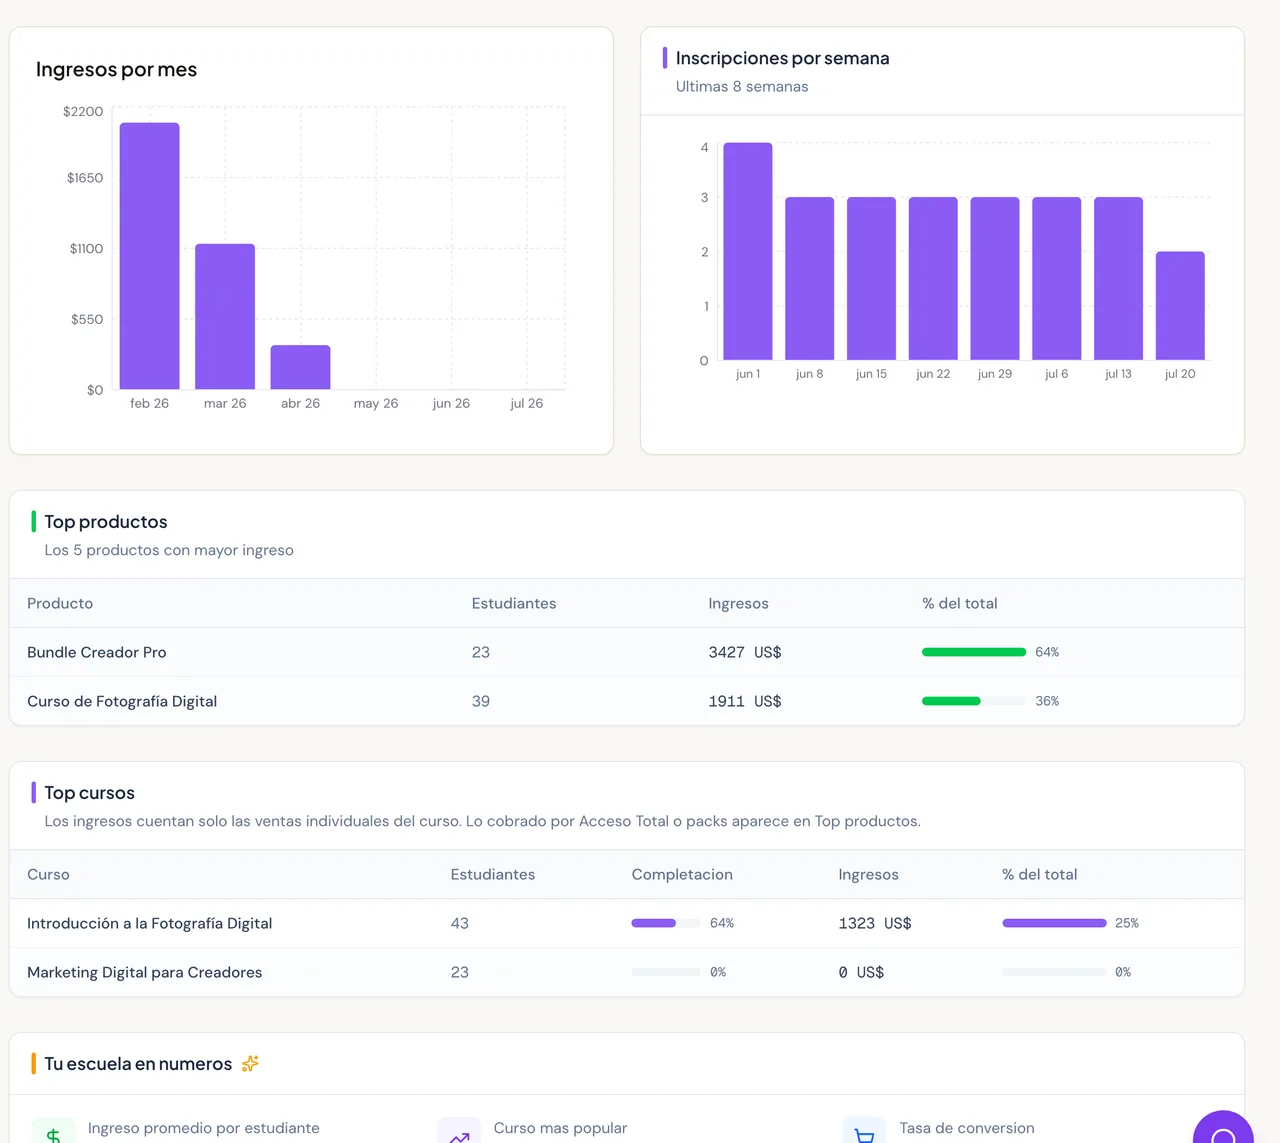1280x1143 pixels.
Task: Click student count 43 in Top cursos
Action: point(460,923)
